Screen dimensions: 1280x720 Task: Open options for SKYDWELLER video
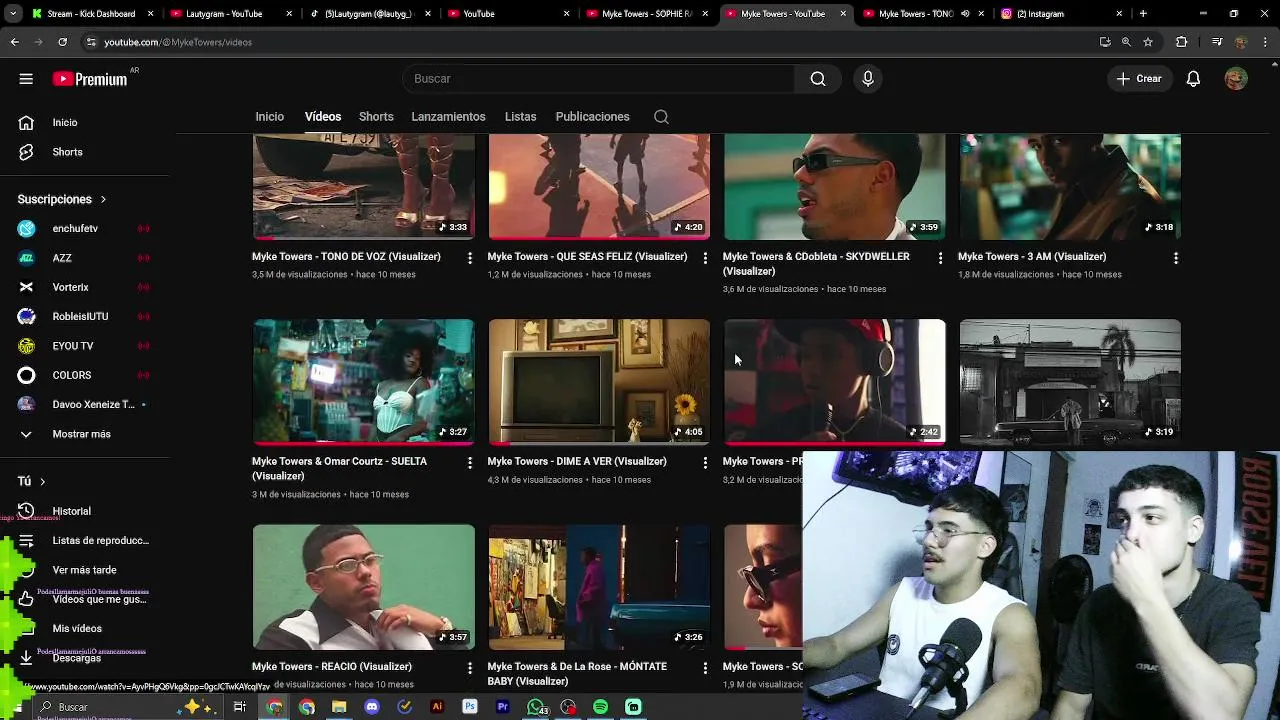pos(940,258)
